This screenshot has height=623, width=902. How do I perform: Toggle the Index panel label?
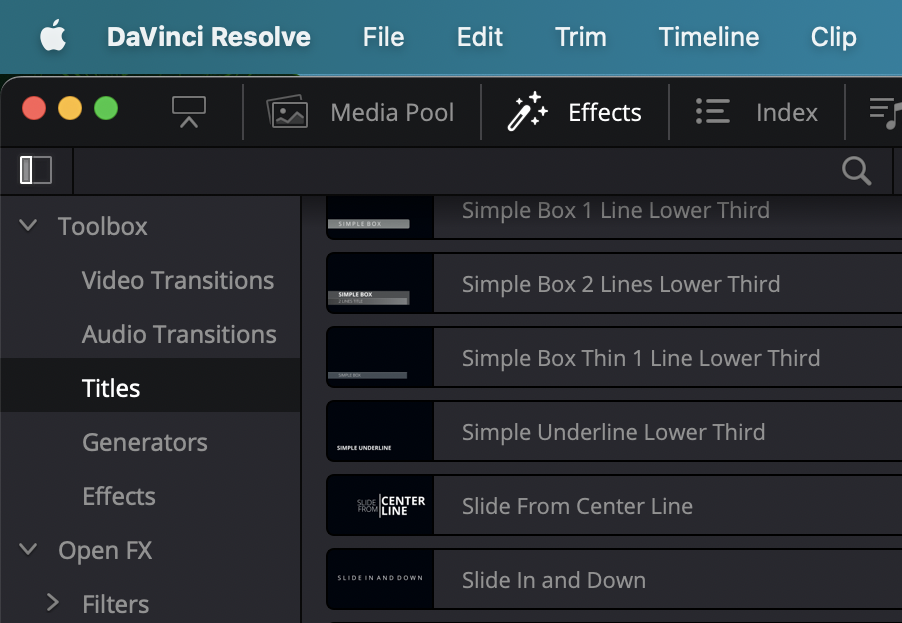pyautogui.click(x=786, y=112)
